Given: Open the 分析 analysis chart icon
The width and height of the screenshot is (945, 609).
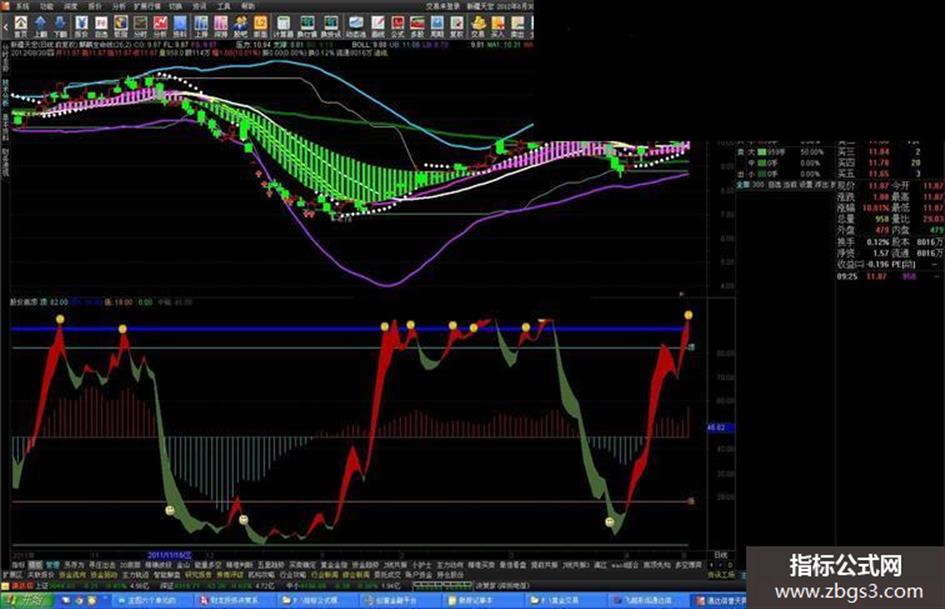Looking at the screenshot, I should pos(160,26).
